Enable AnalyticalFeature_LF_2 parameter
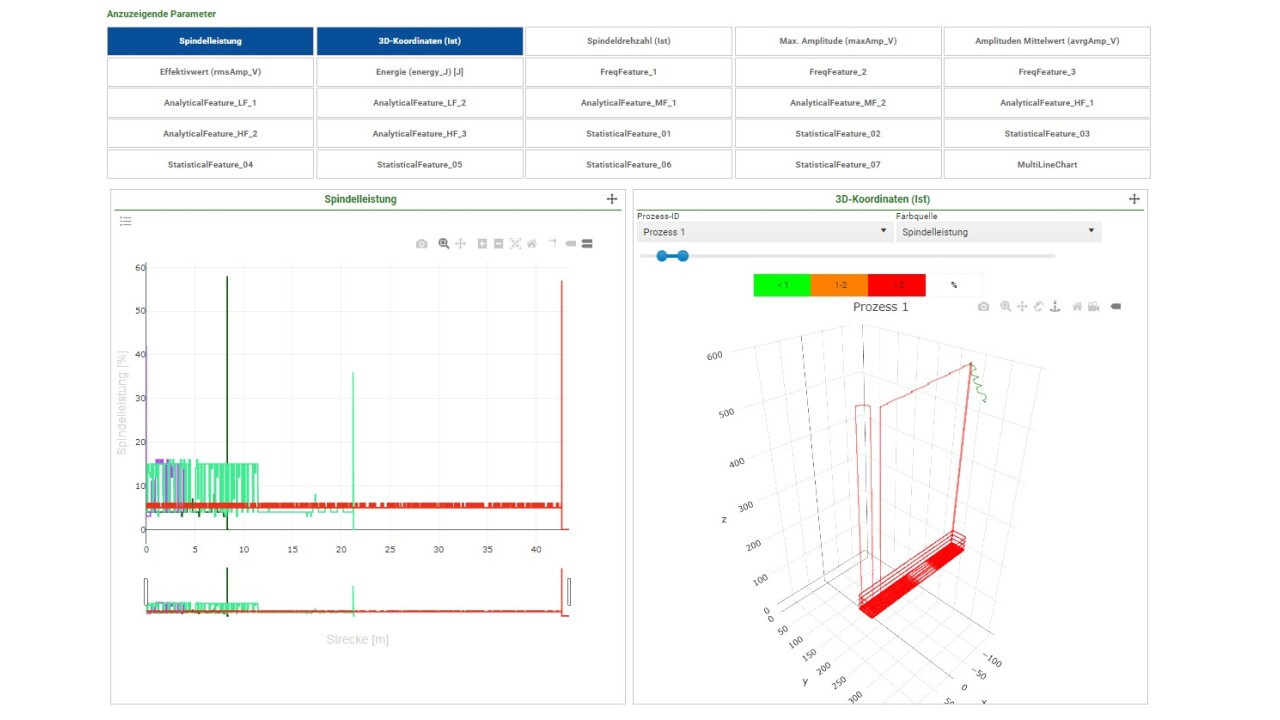 [x=420, y=103]
